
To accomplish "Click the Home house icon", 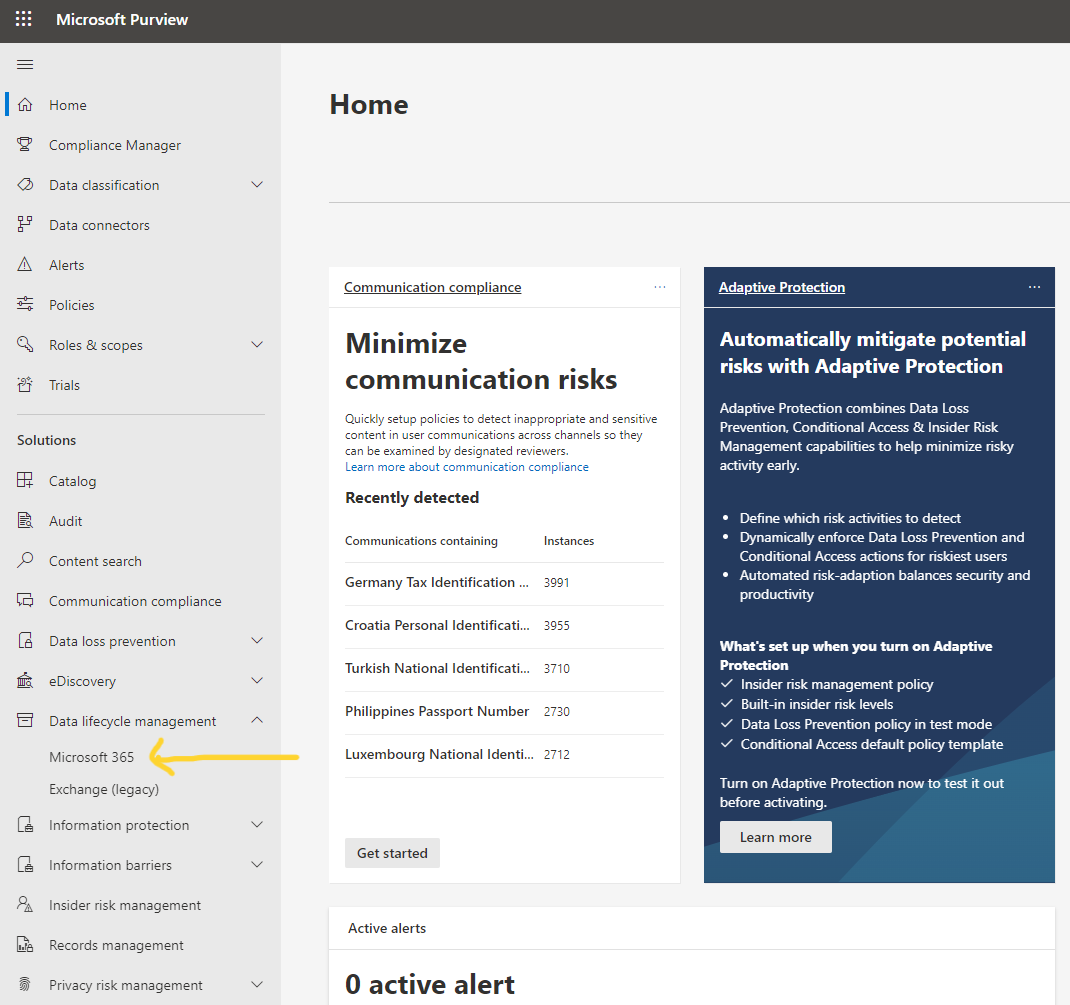I will [25, 104].
